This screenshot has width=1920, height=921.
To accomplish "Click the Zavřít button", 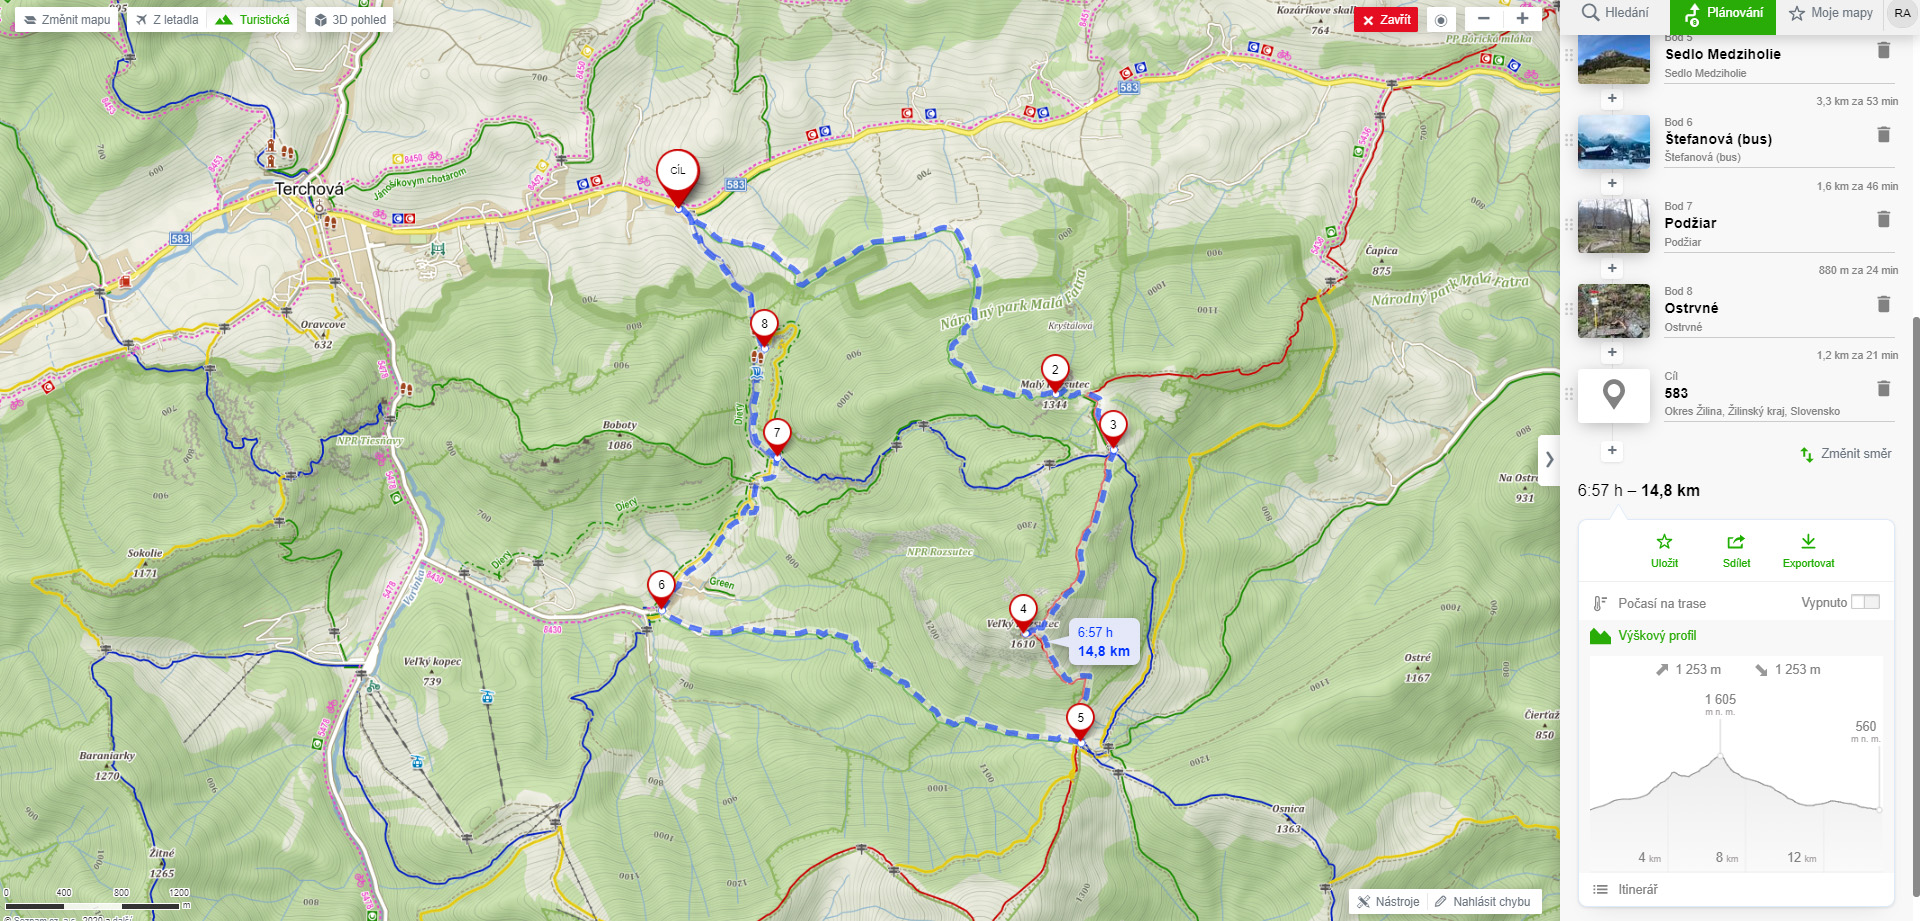I will point(1386,20).
